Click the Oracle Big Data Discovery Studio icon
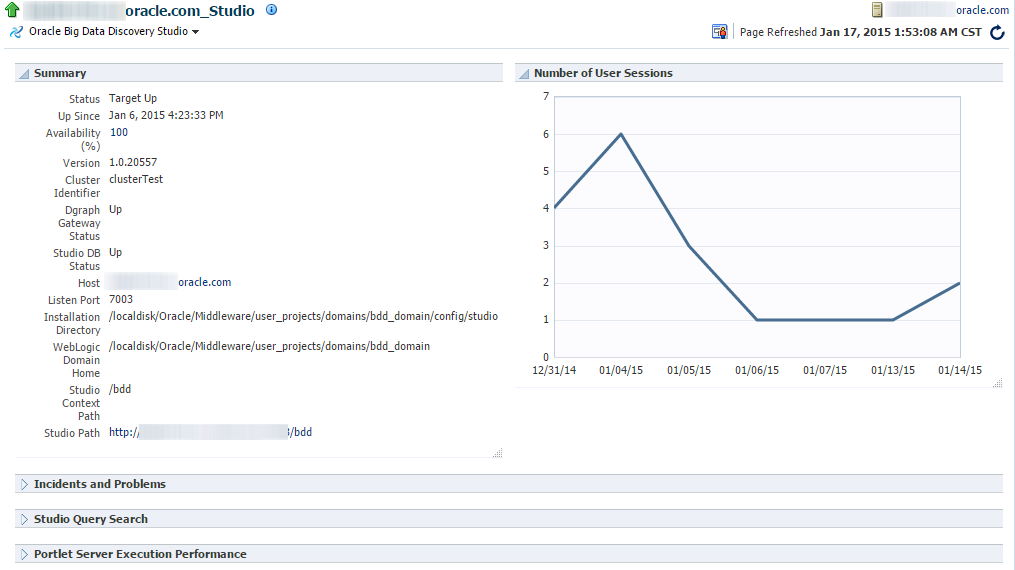This screenshot has width=1015, height=570. coord(16,32)
